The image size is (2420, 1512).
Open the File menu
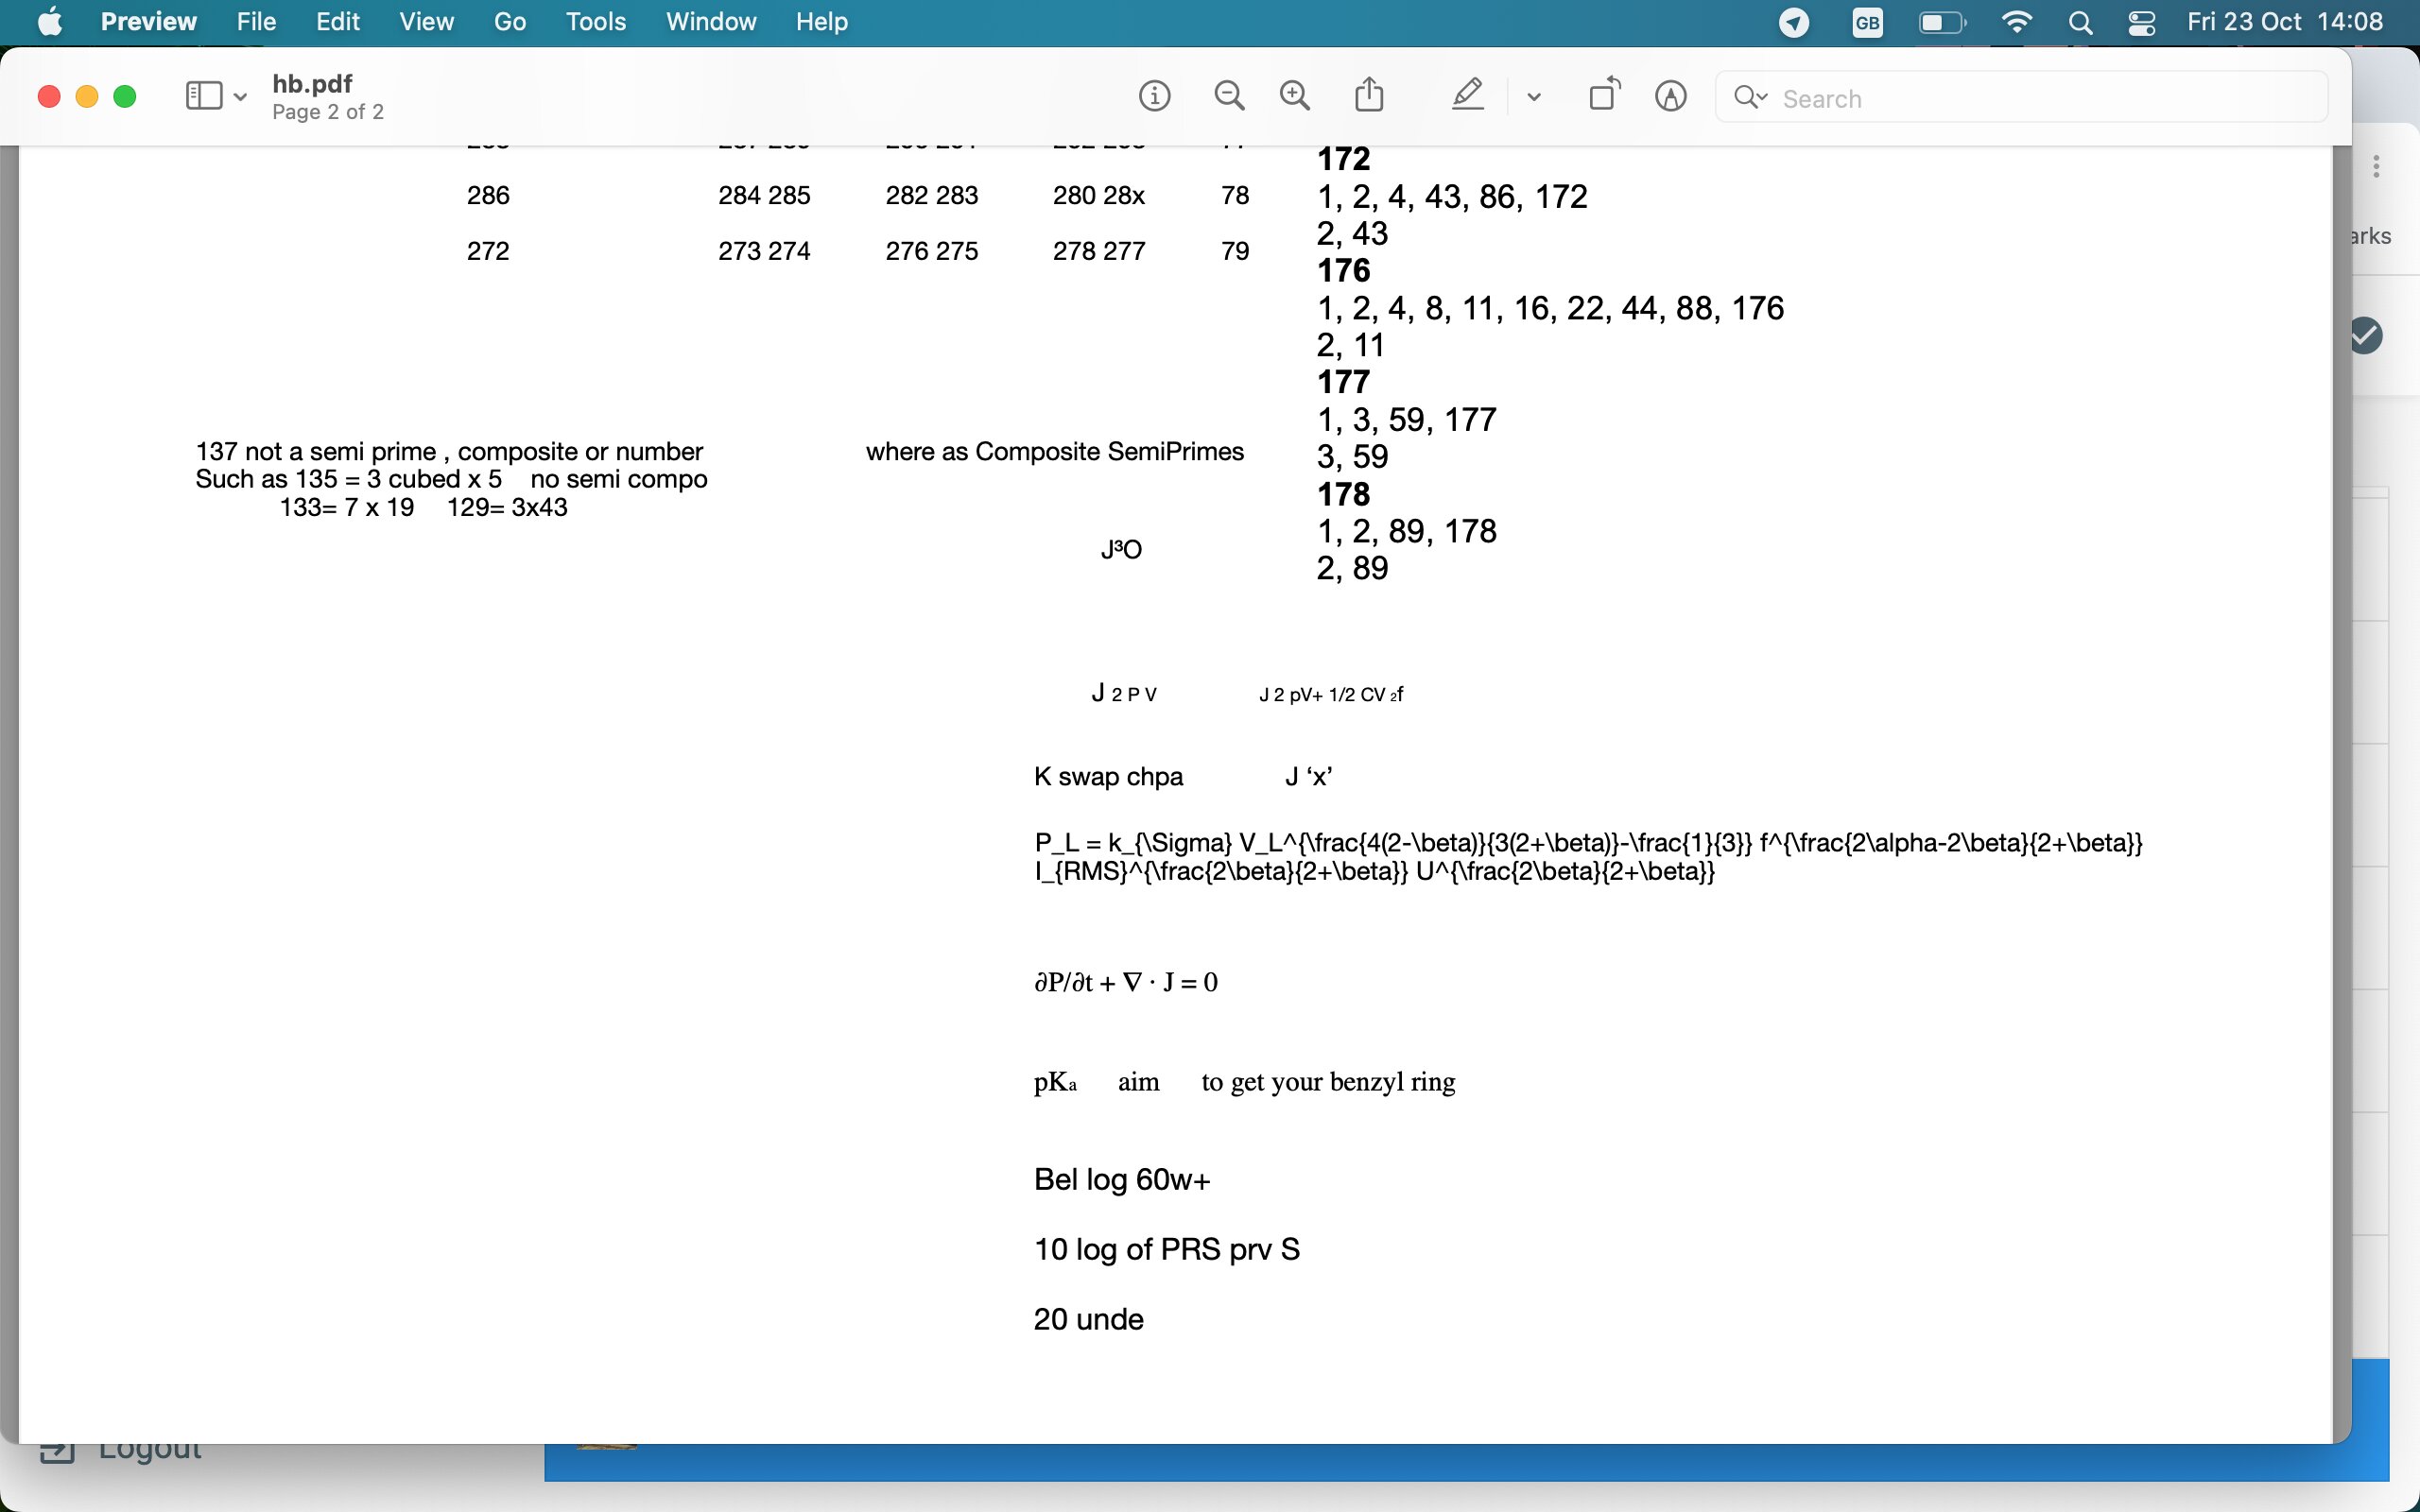click(256, 22)
